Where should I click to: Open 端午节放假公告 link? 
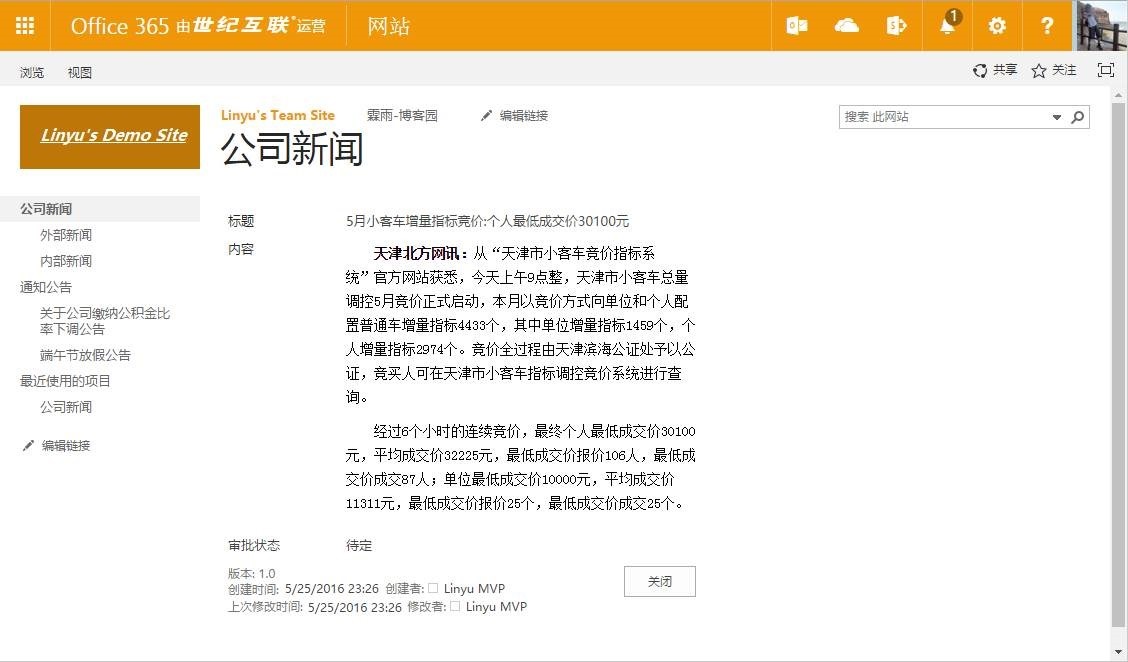[x=86, y=355]
